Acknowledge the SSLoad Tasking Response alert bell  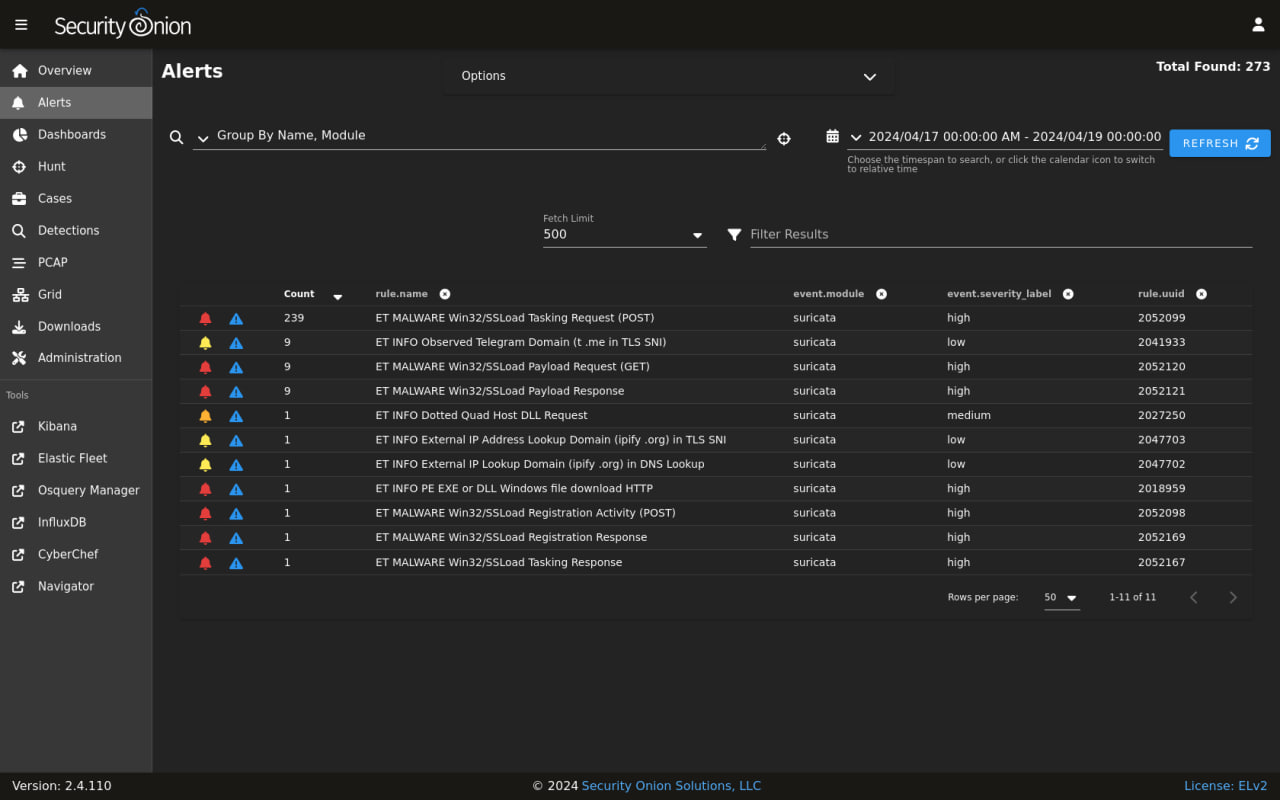tap(206, 563)
